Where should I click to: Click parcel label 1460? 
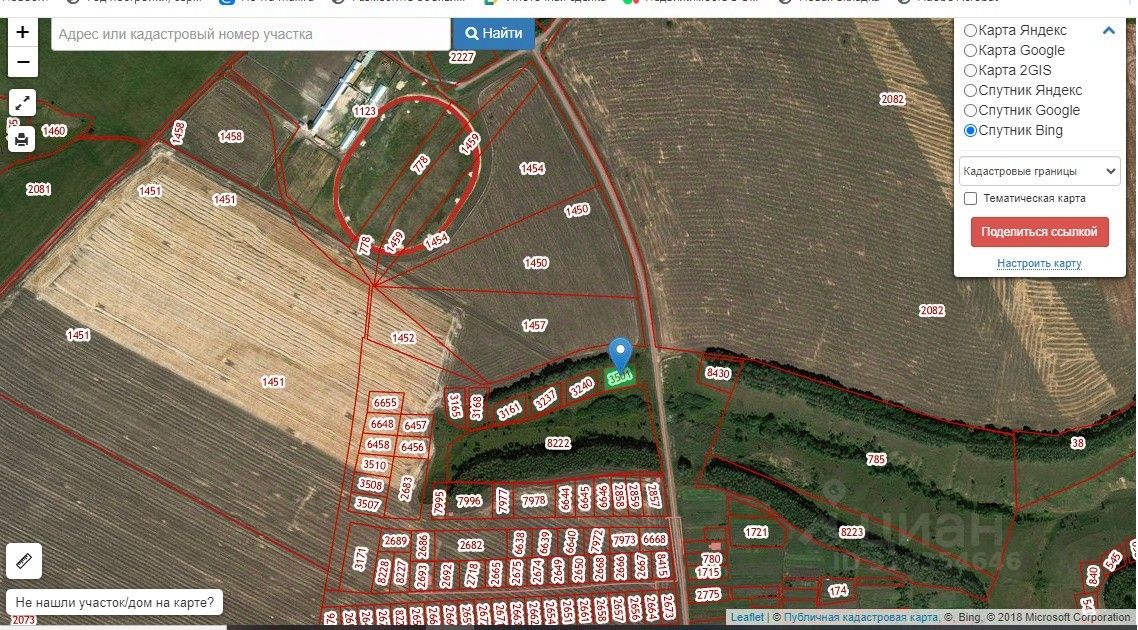click(54, 131)
